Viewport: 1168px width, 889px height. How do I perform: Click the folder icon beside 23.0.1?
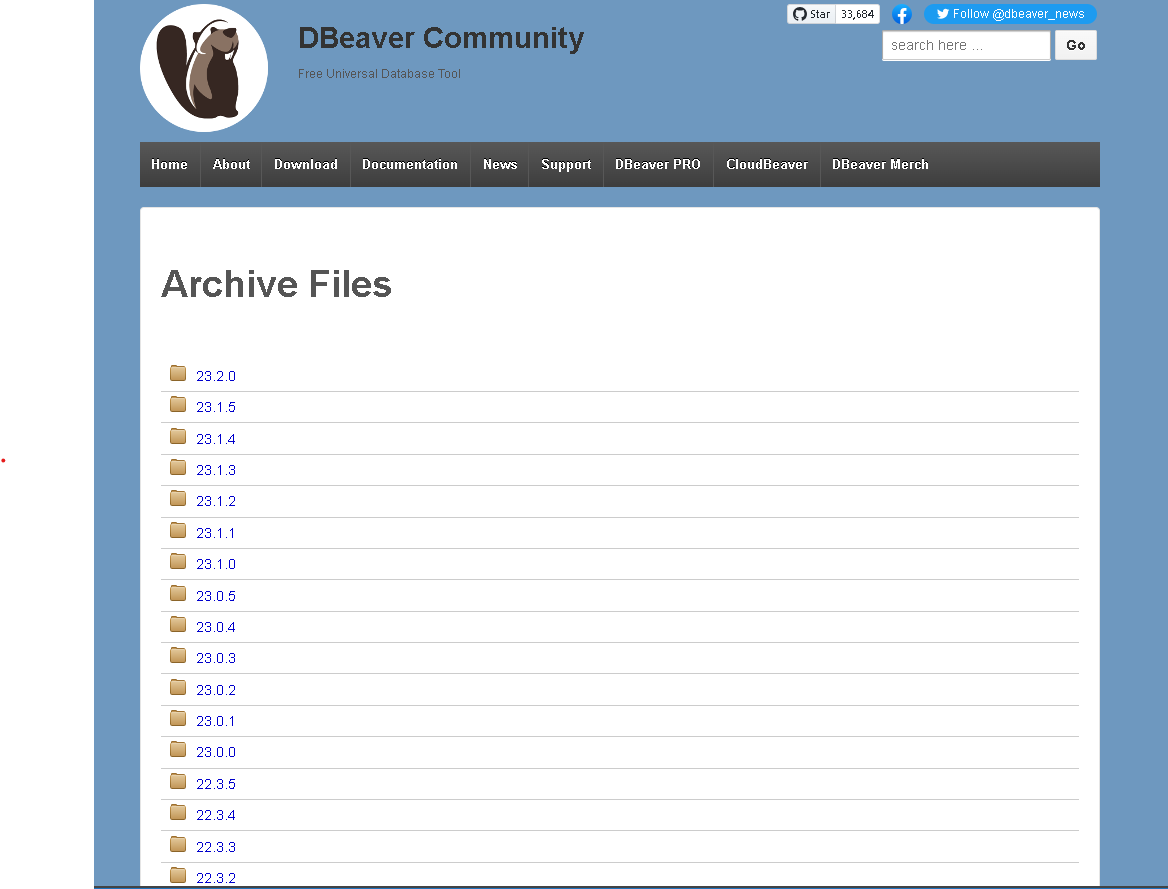click(178, 718)
